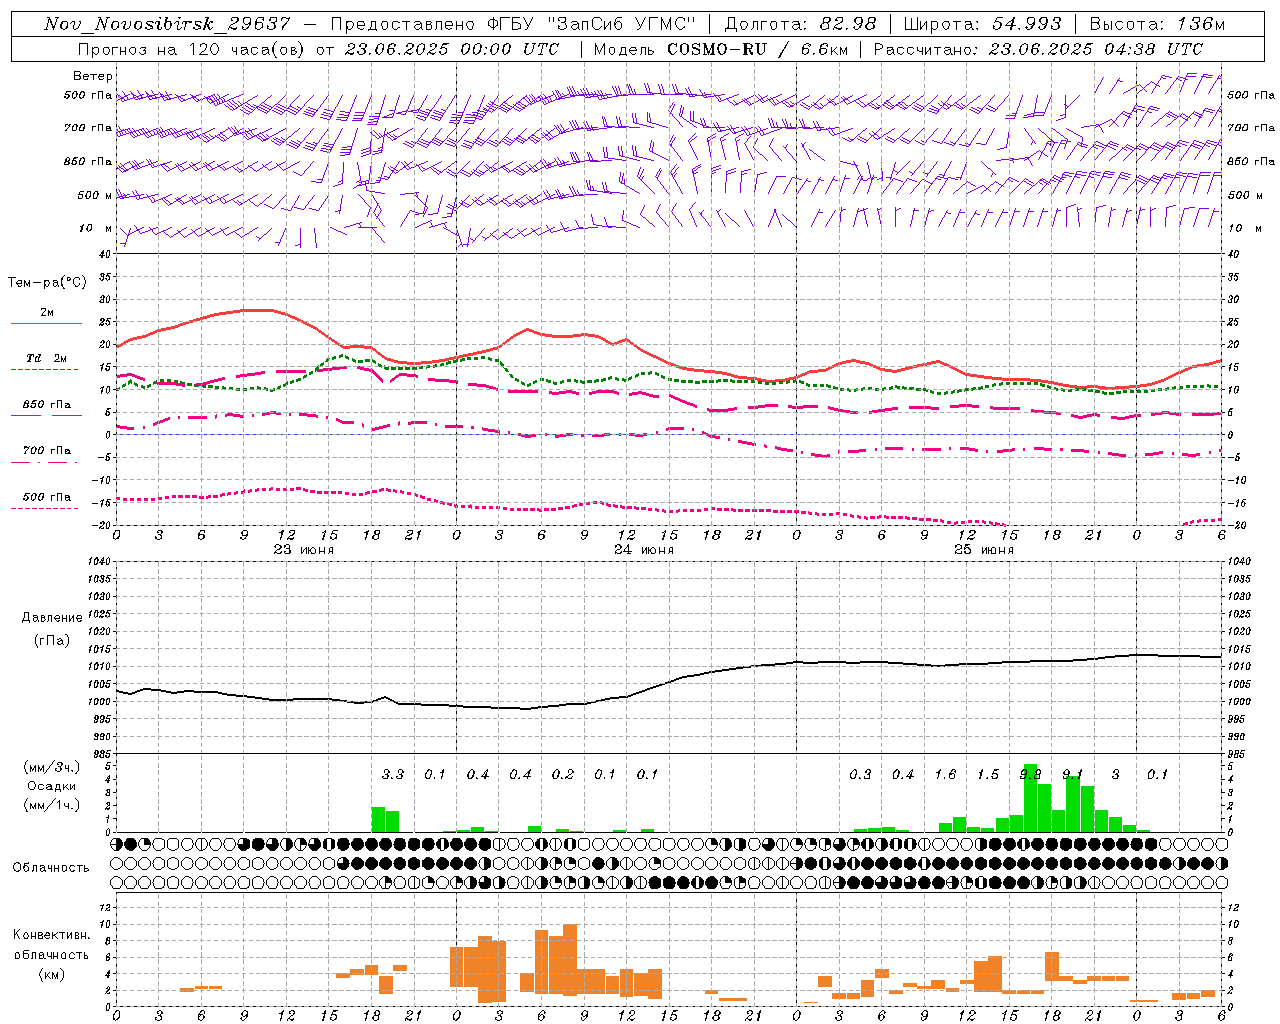
Task: Click the (гПа) unit under Давление
Action: (52, 640)
